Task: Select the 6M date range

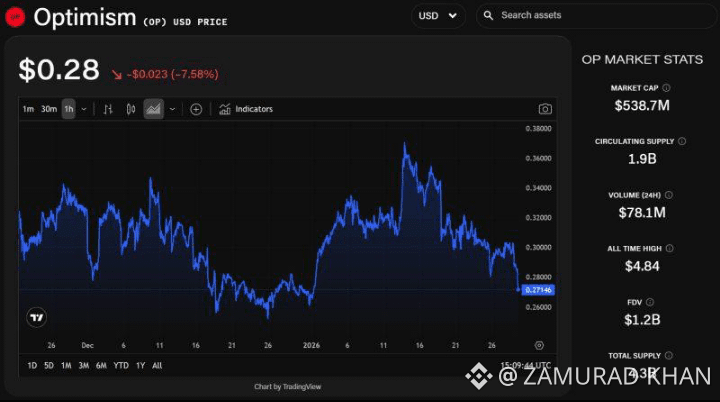Action: point(101,366)
